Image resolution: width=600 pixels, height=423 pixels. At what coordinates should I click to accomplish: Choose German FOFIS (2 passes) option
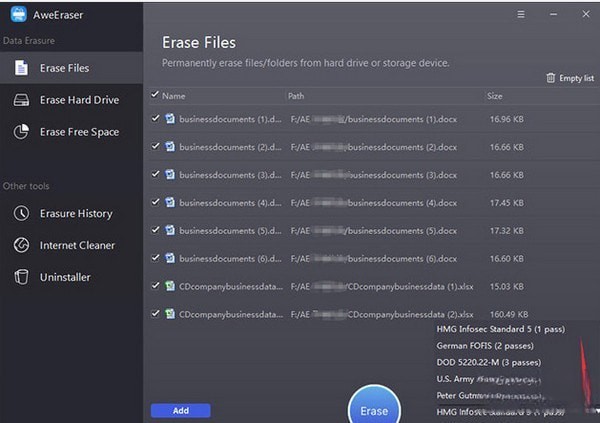(485, 346)
